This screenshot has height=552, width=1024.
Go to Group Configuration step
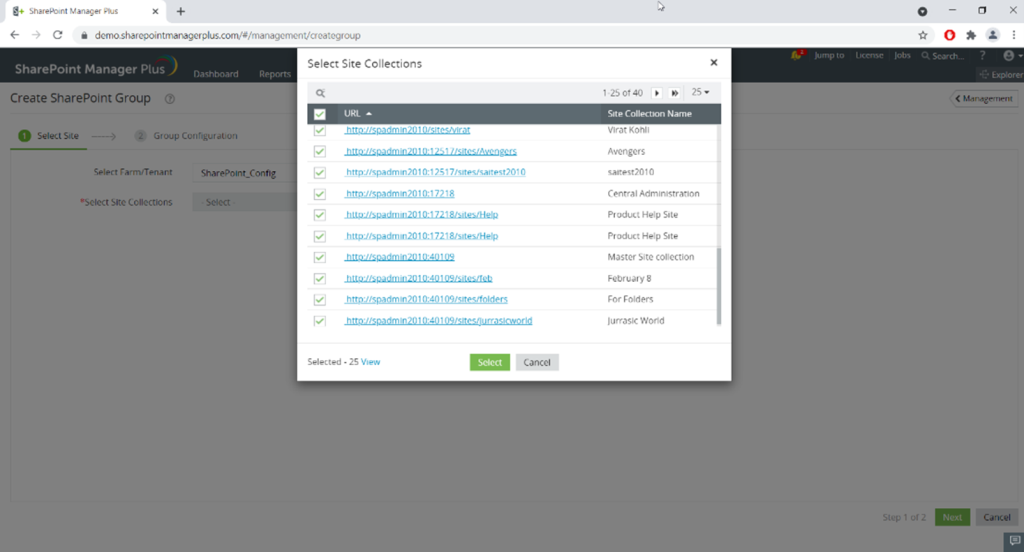[x=186, y=136]
